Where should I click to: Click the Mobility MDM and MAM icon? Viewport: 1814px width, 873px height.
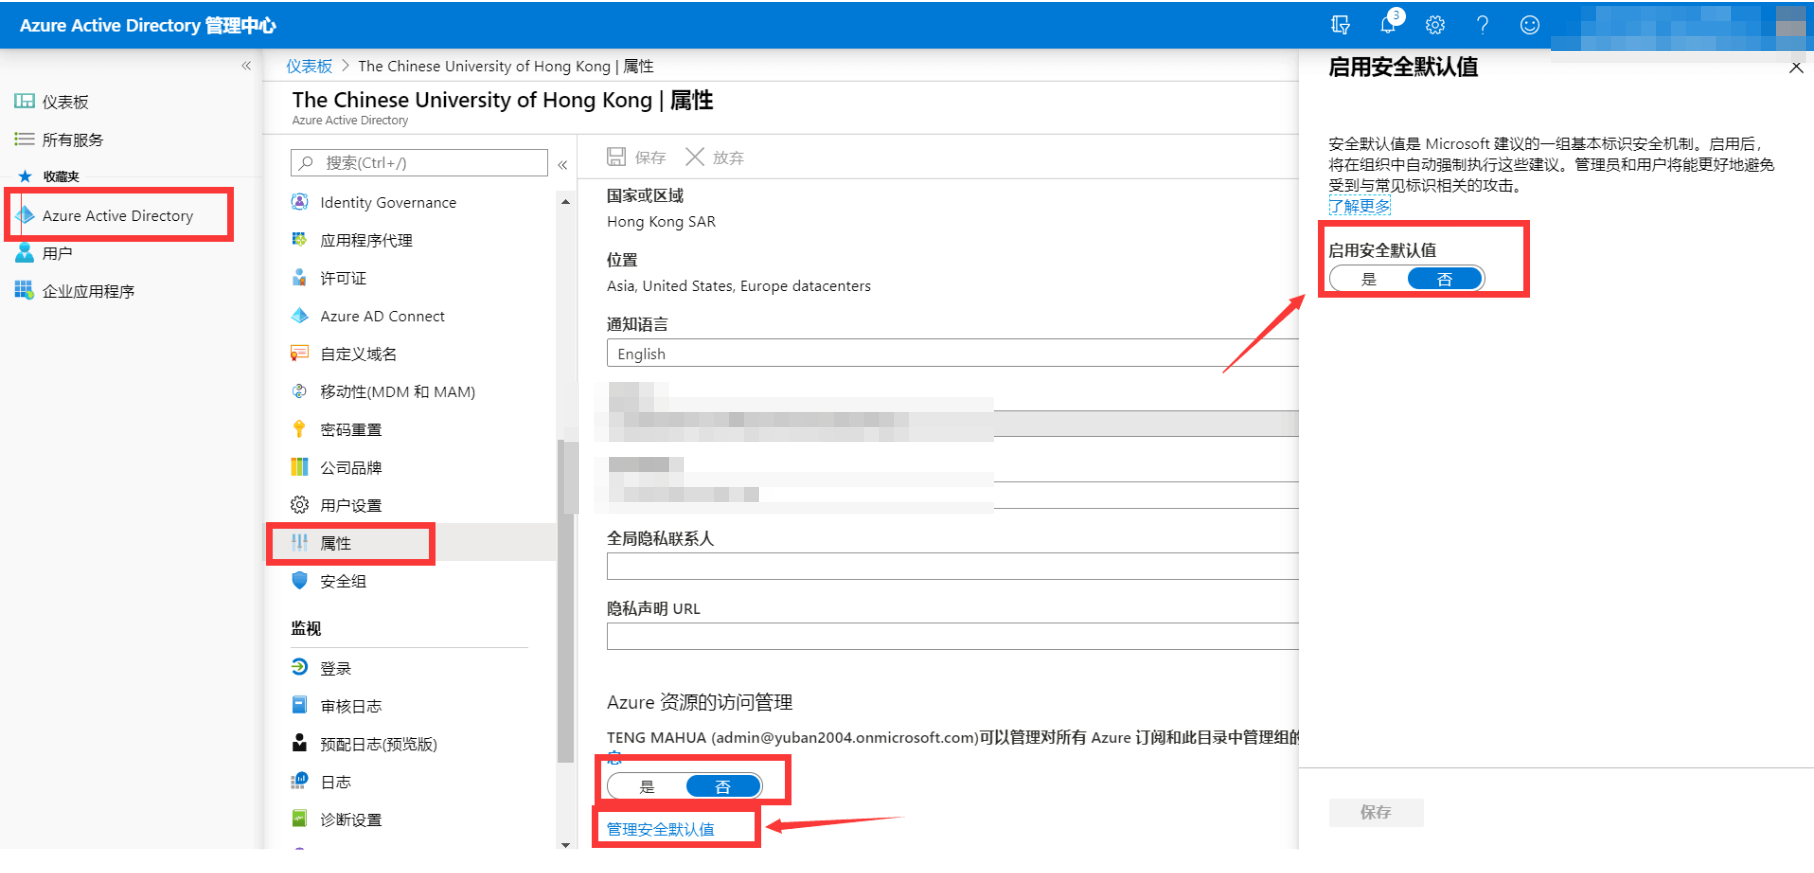(x=299, y=391)
